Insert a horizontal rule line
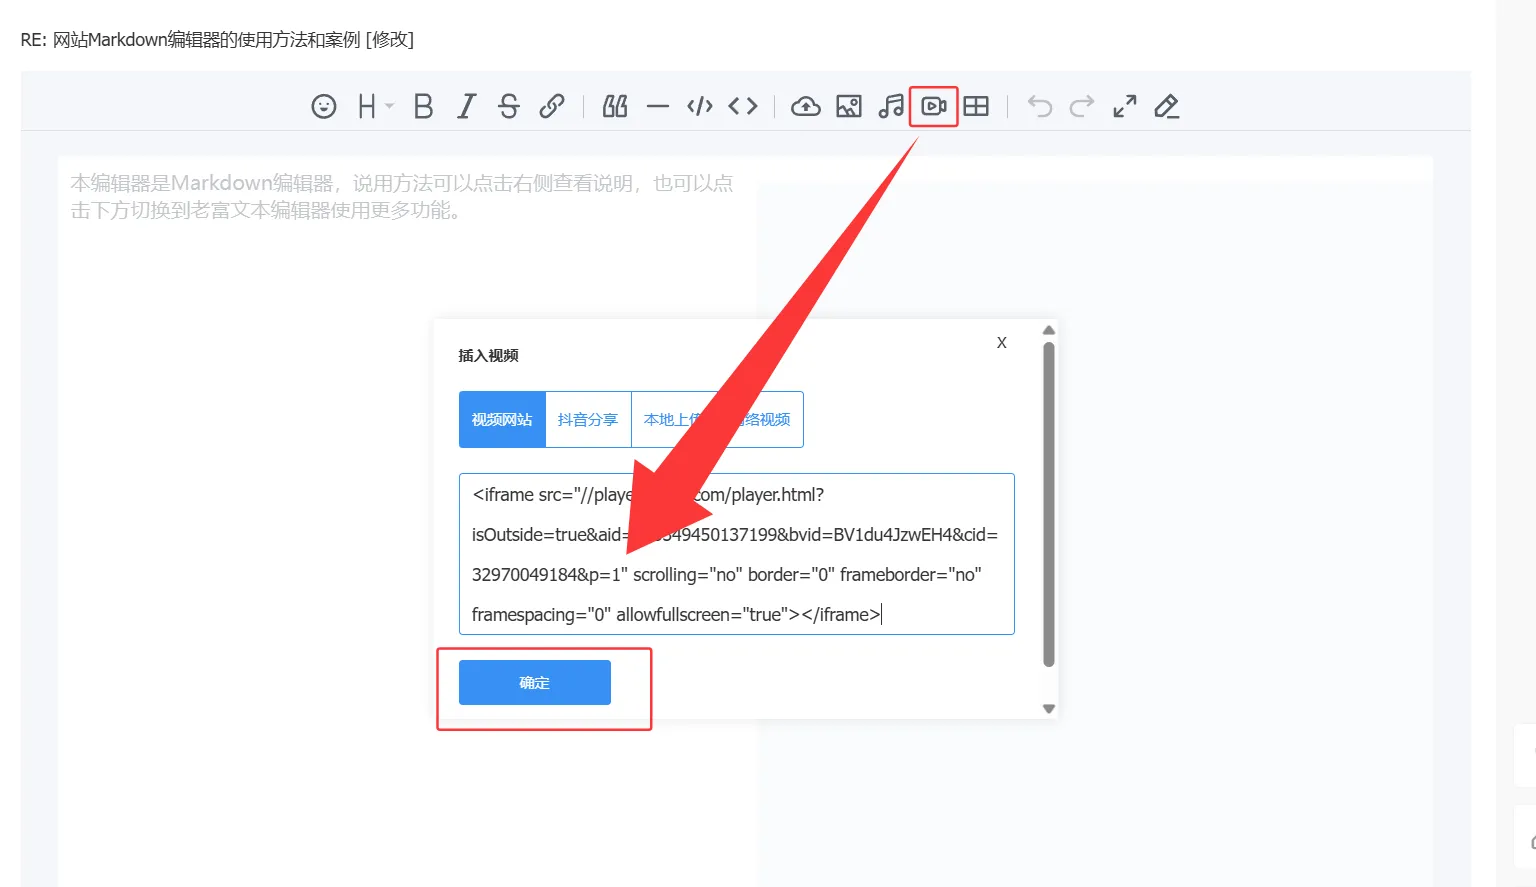1536x887 pixels. click(x=657, y=106)
